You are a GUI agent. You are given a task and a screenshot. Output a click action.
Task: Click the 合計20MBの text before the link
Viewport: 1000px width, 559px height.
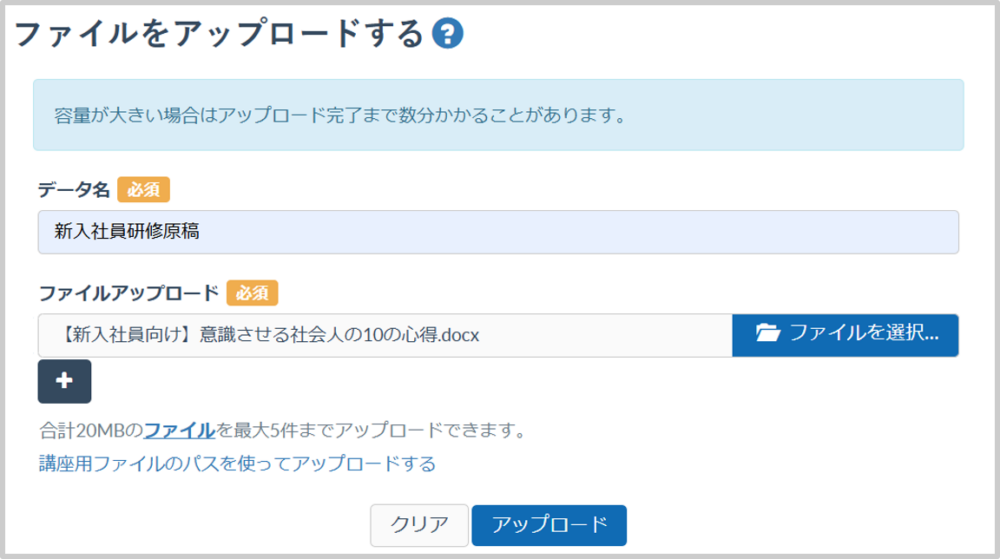pos(90,431)
